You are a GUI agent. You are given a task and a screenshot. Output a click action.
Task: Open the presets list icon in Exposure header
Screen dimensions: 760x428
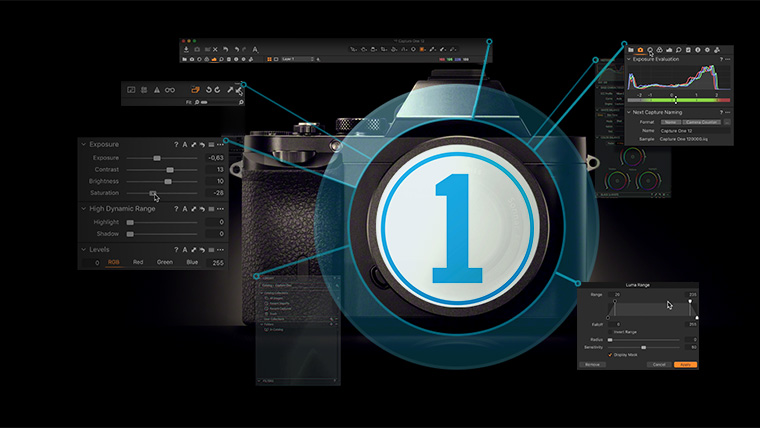point(211,144)
